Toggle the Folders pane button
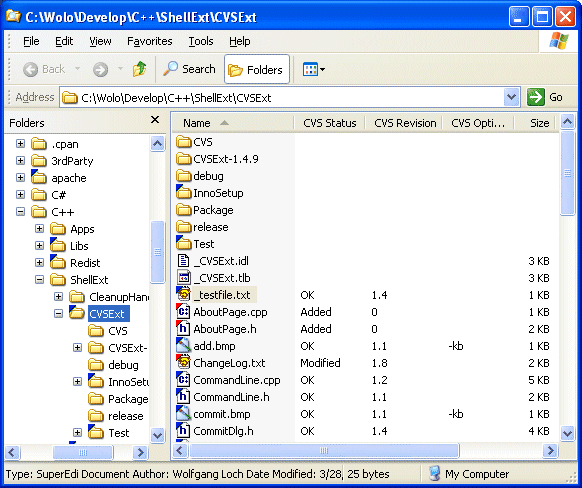 coord(257,69)
